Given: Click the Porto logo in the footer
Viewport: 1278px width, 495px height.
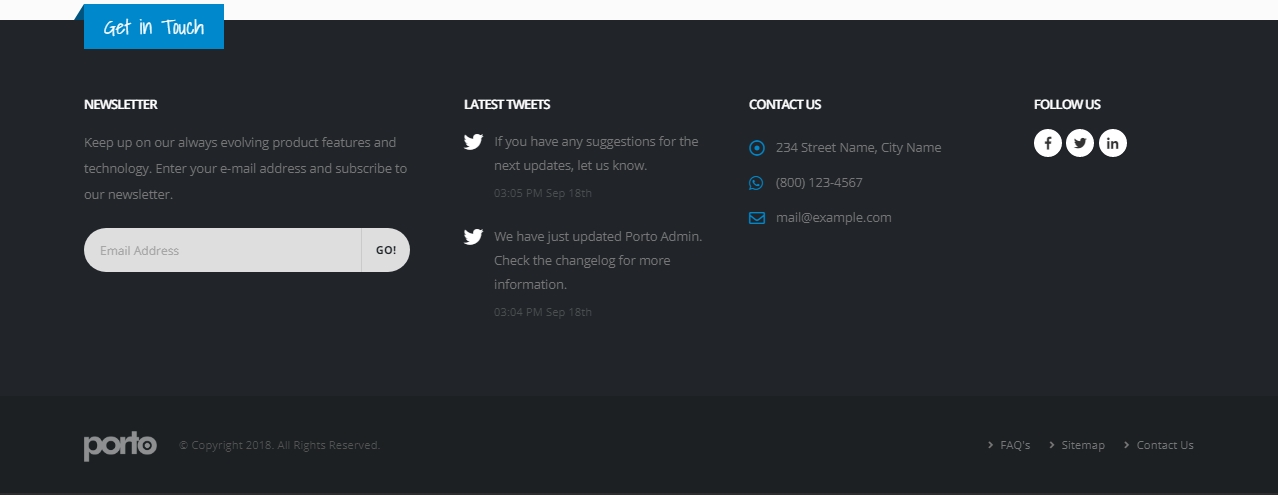Looking at the screenshot, I should click(120, 445).
